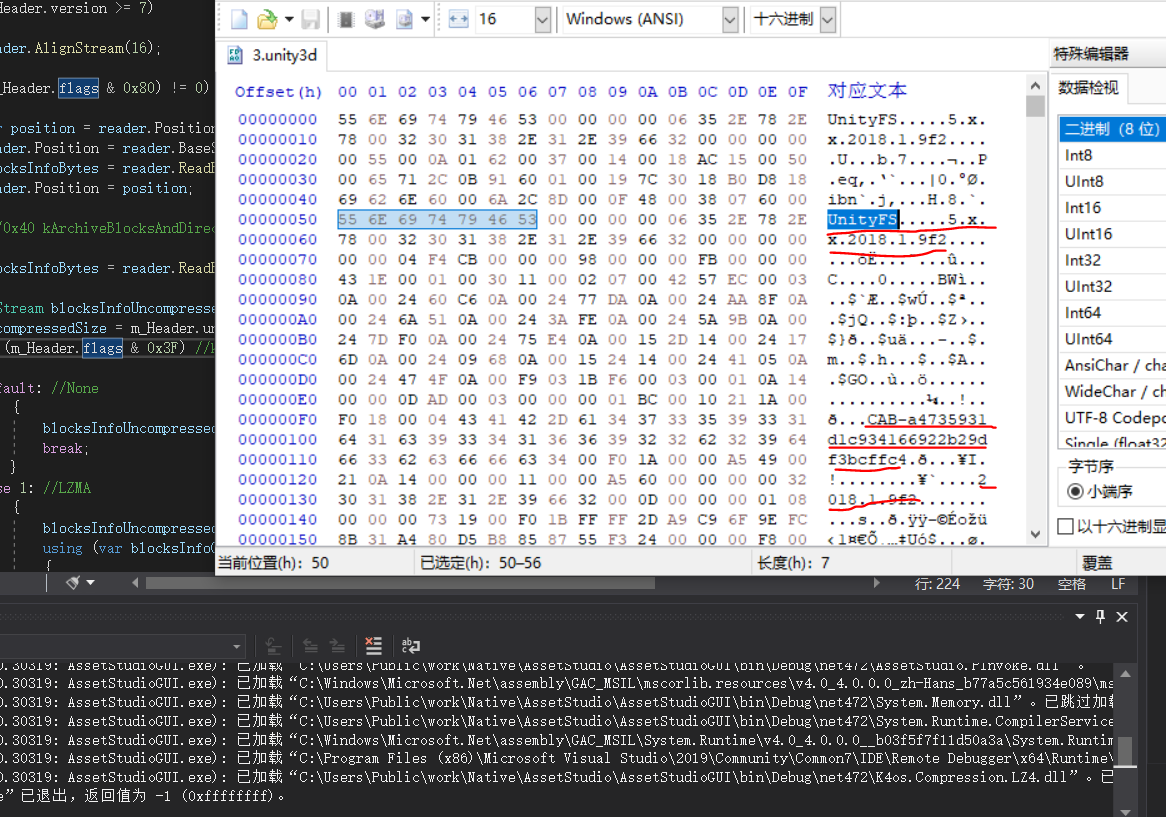The image size is (1166, 817).
Task: Open the RAM/memory chip icon
Action: [x=346, y=19]
